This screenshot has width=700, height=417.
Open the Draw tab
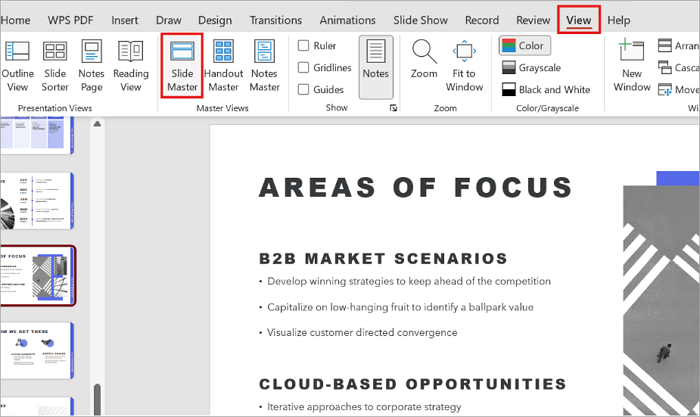click(169, 20)
